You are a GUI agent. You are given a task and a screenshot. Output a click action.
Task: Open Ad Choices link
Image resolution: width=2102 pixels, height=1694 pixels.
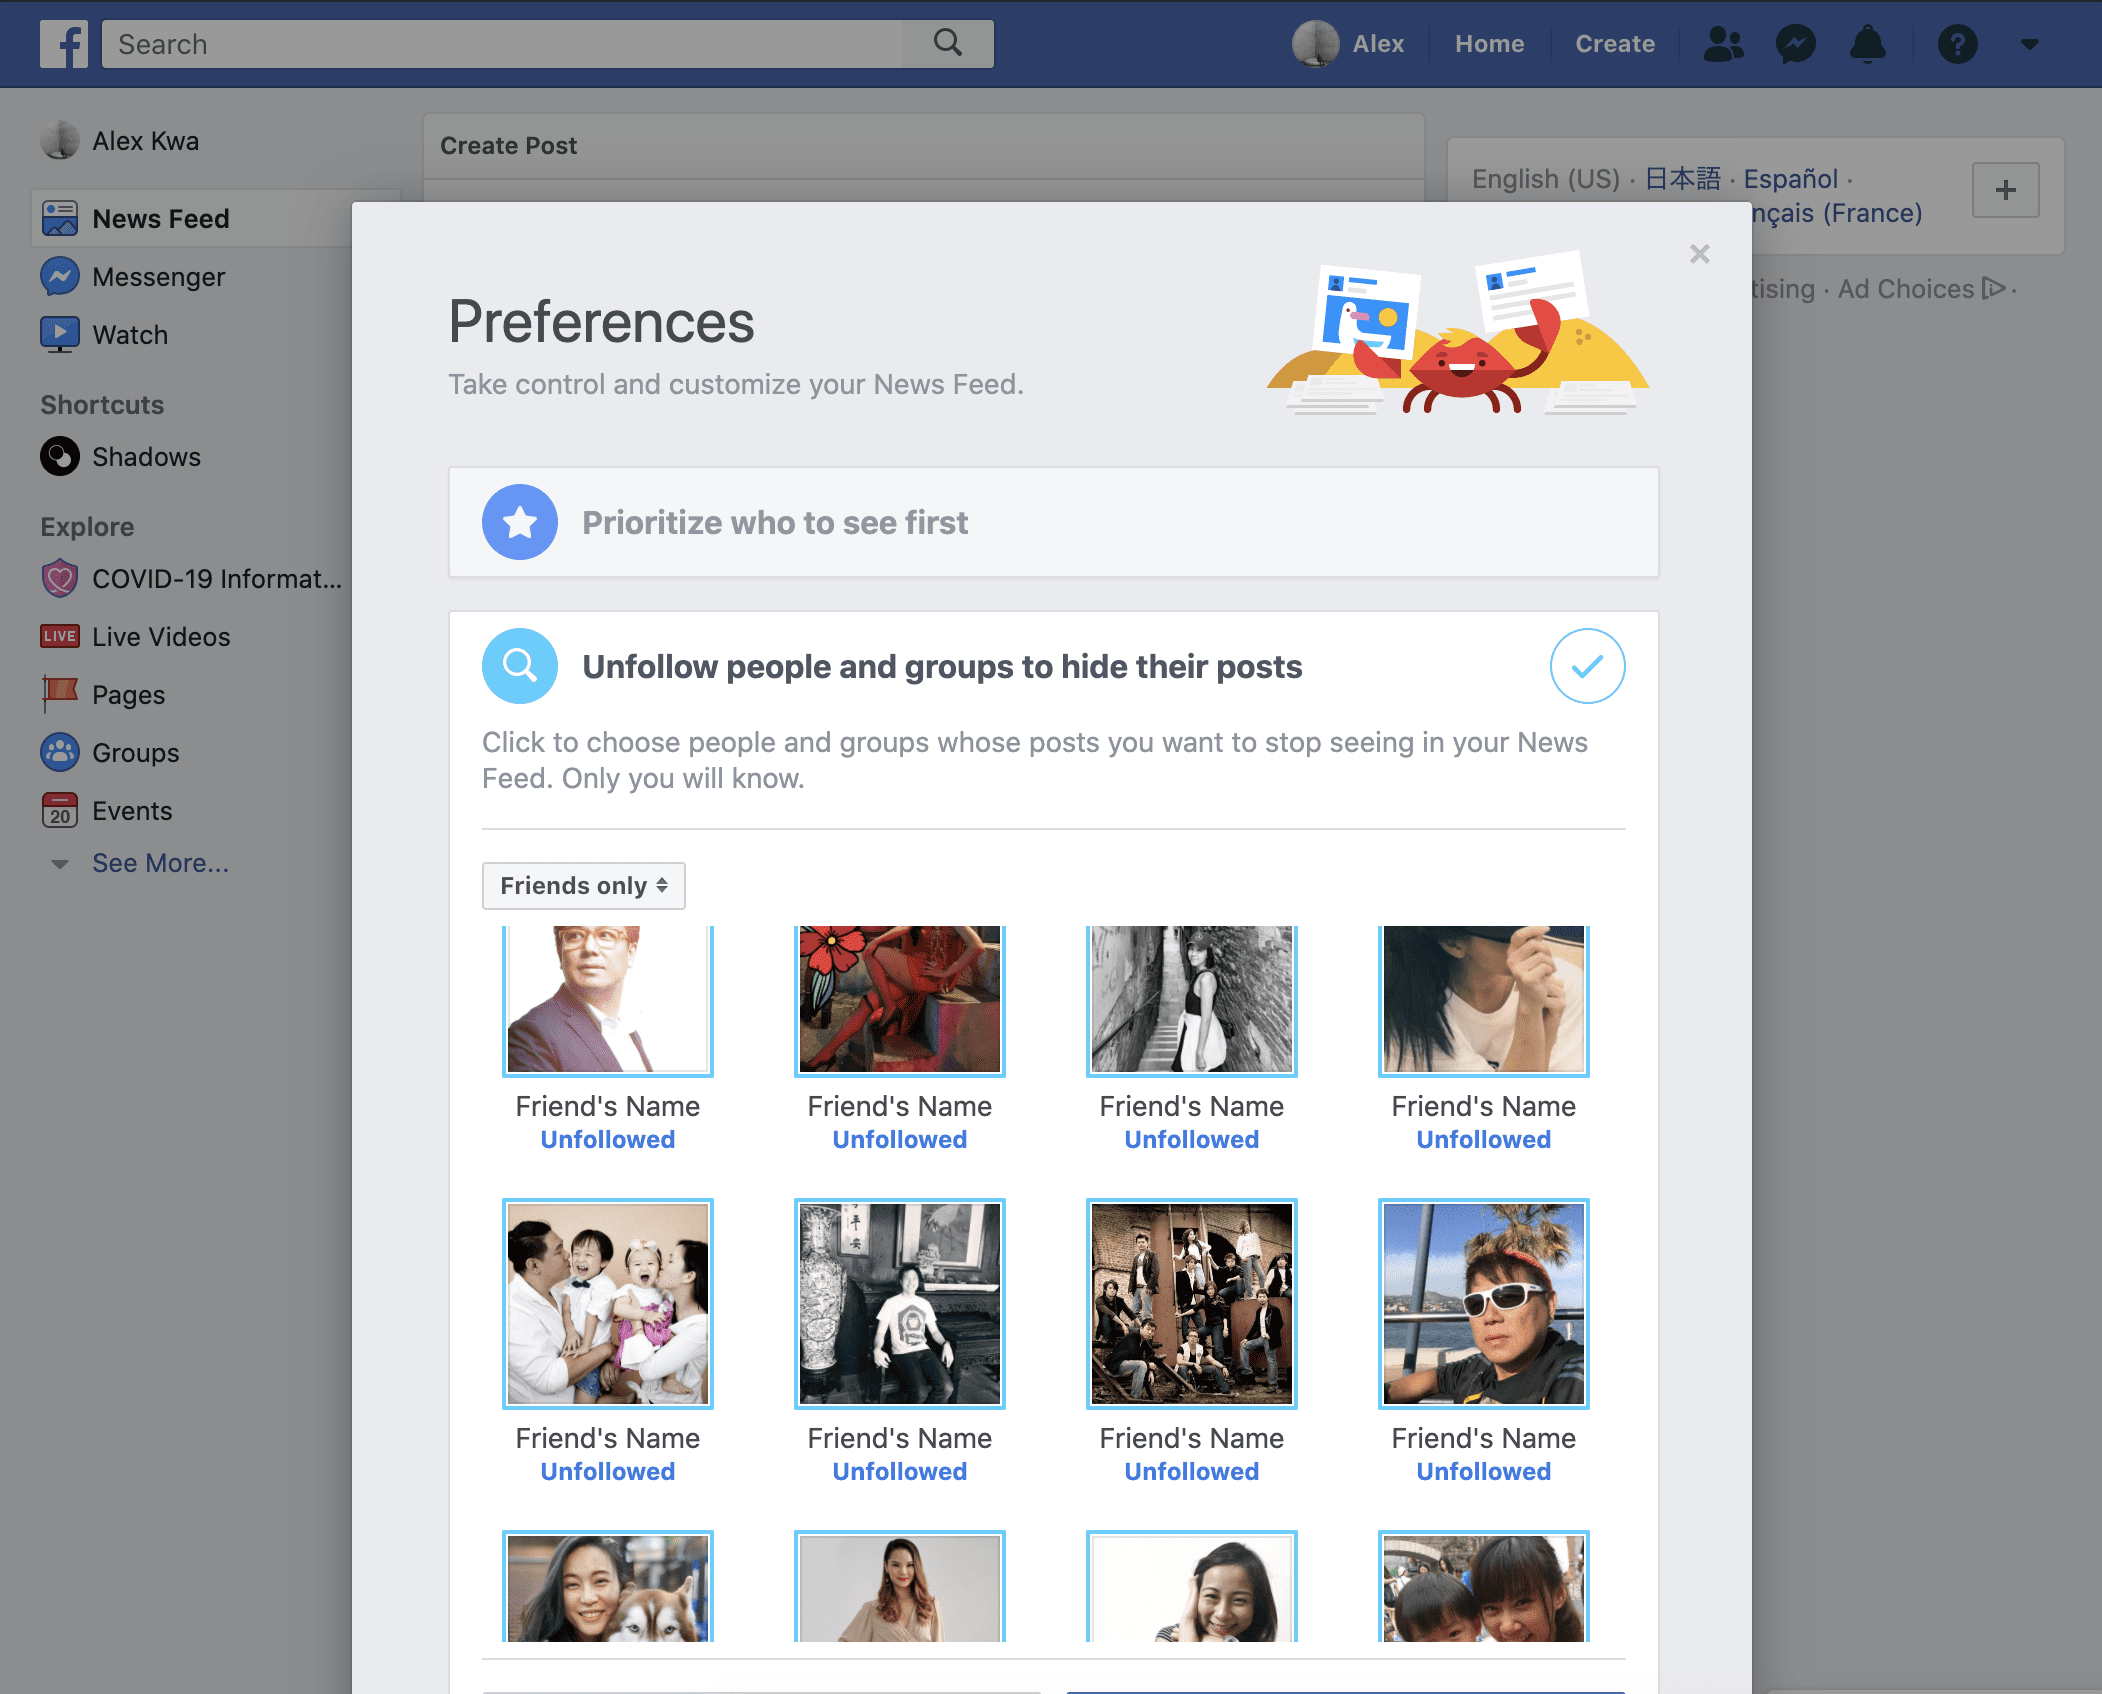click(x=1906, y=289)
